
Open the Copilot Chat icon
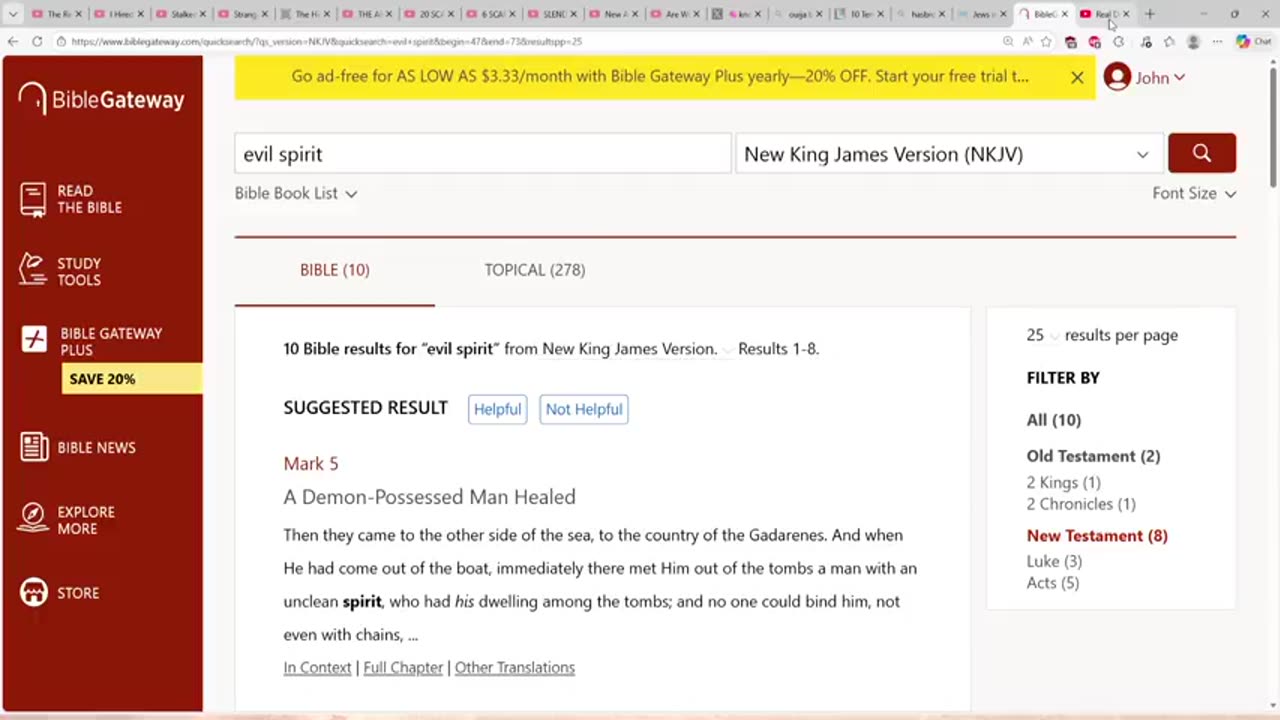(1252, 41)
